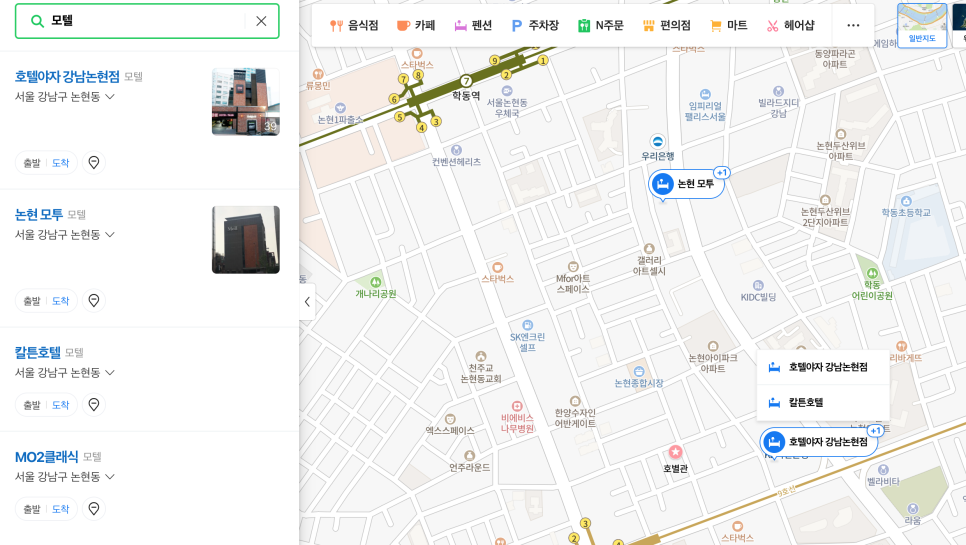Collapse the search results side panel

pos(307,302)
